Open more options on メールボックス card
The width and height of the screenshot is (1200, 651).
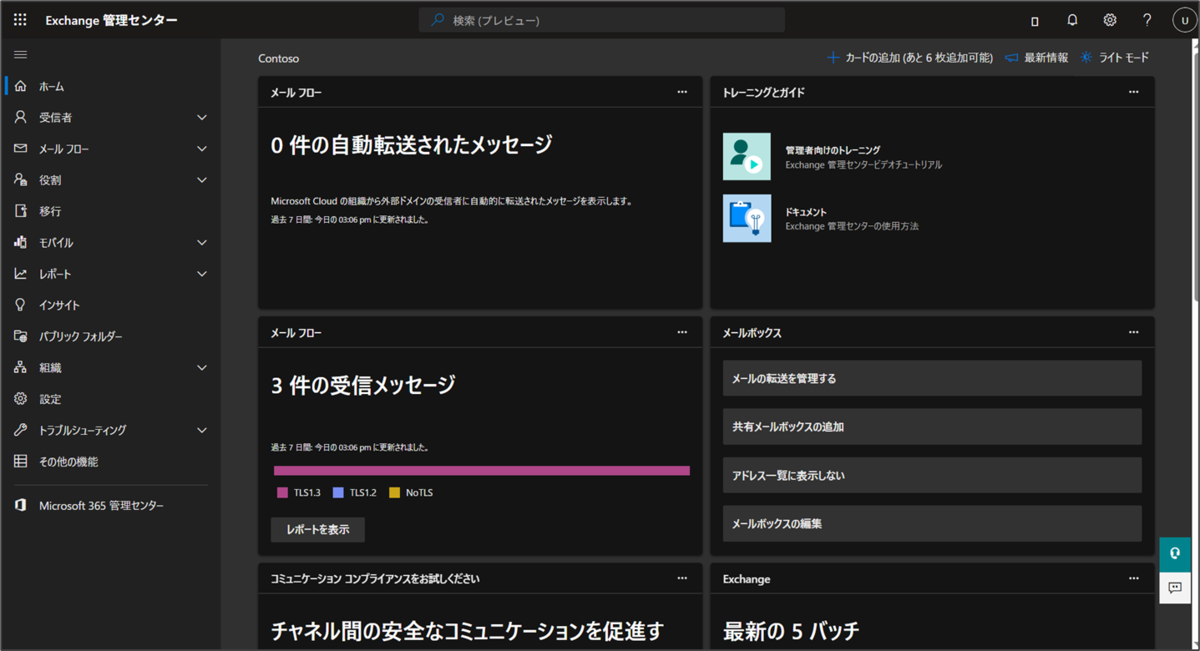click(x=1133, y=332)
